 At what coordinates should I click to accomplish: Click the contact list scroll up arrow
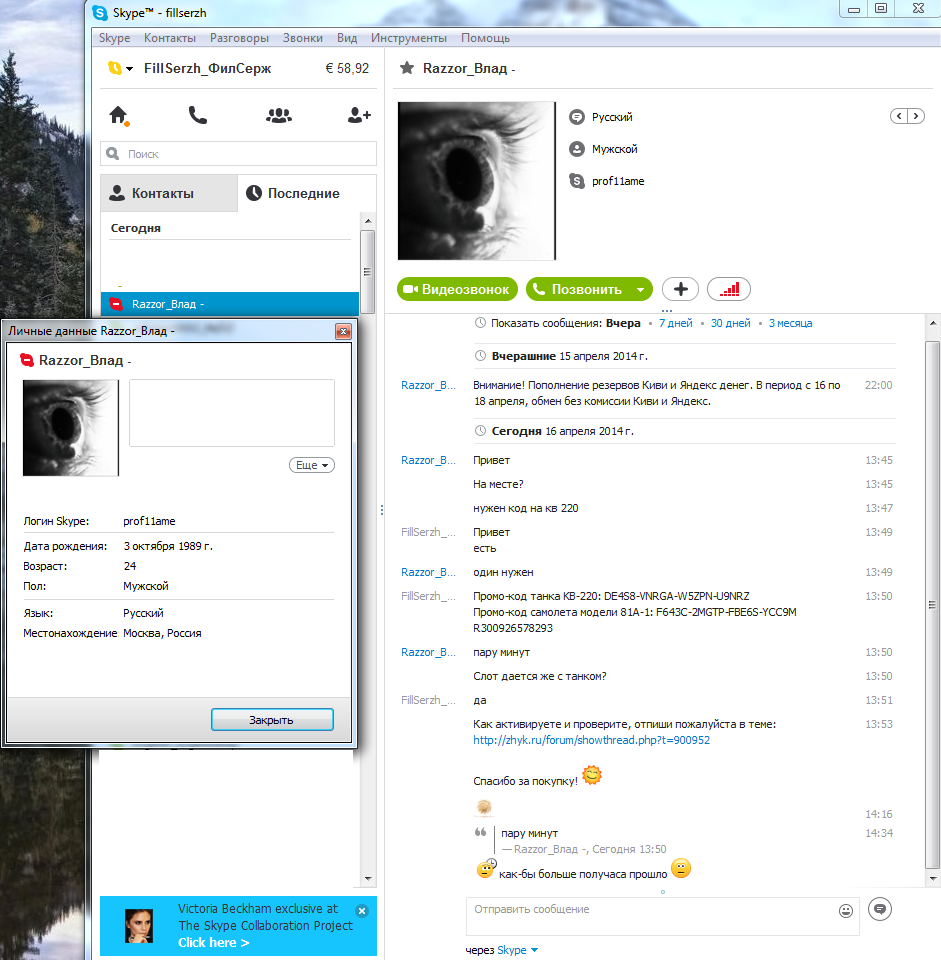(368, 220)
